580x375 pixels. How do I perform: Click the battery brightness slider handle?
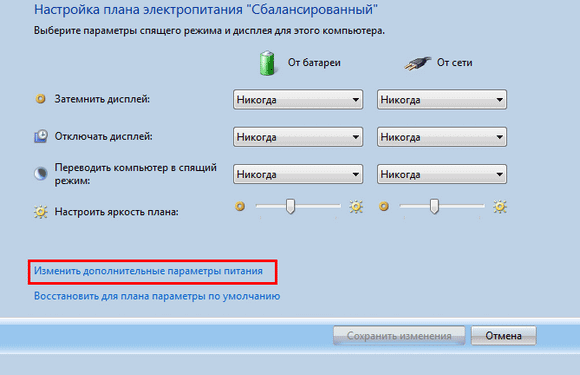[290, 206]
